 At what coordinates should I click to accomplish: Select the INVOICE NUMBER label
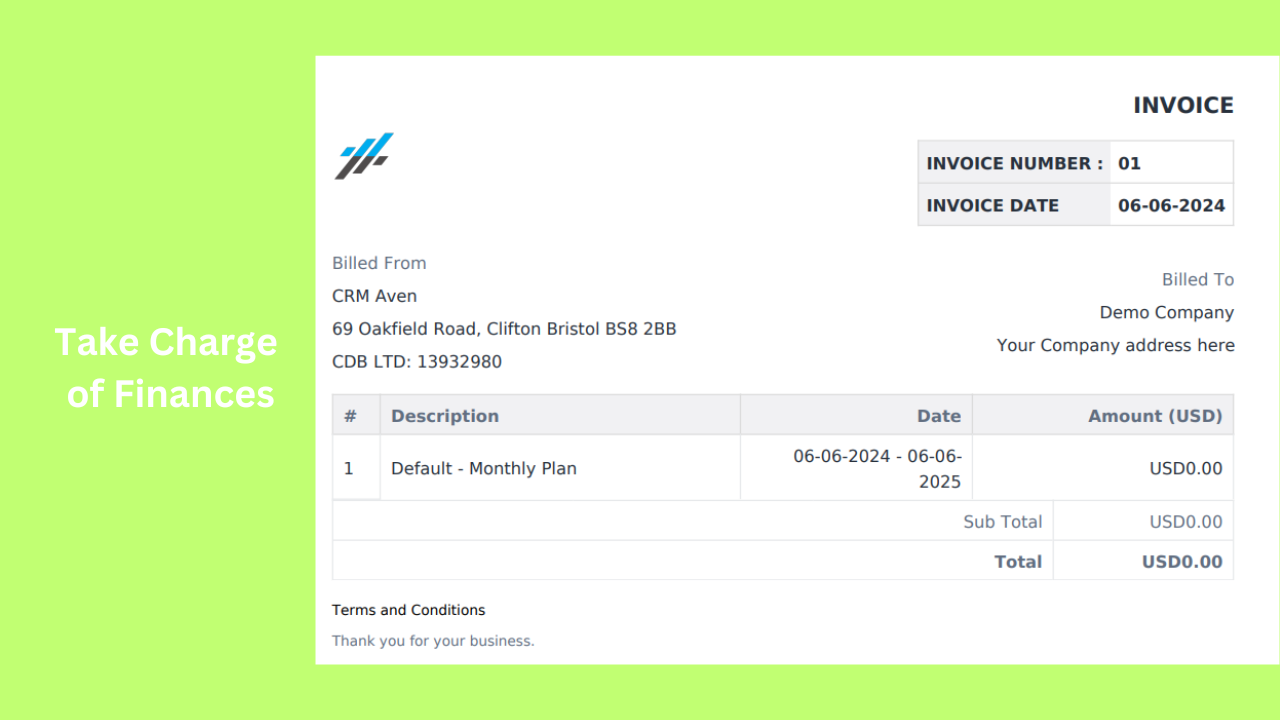[1015, 163]
